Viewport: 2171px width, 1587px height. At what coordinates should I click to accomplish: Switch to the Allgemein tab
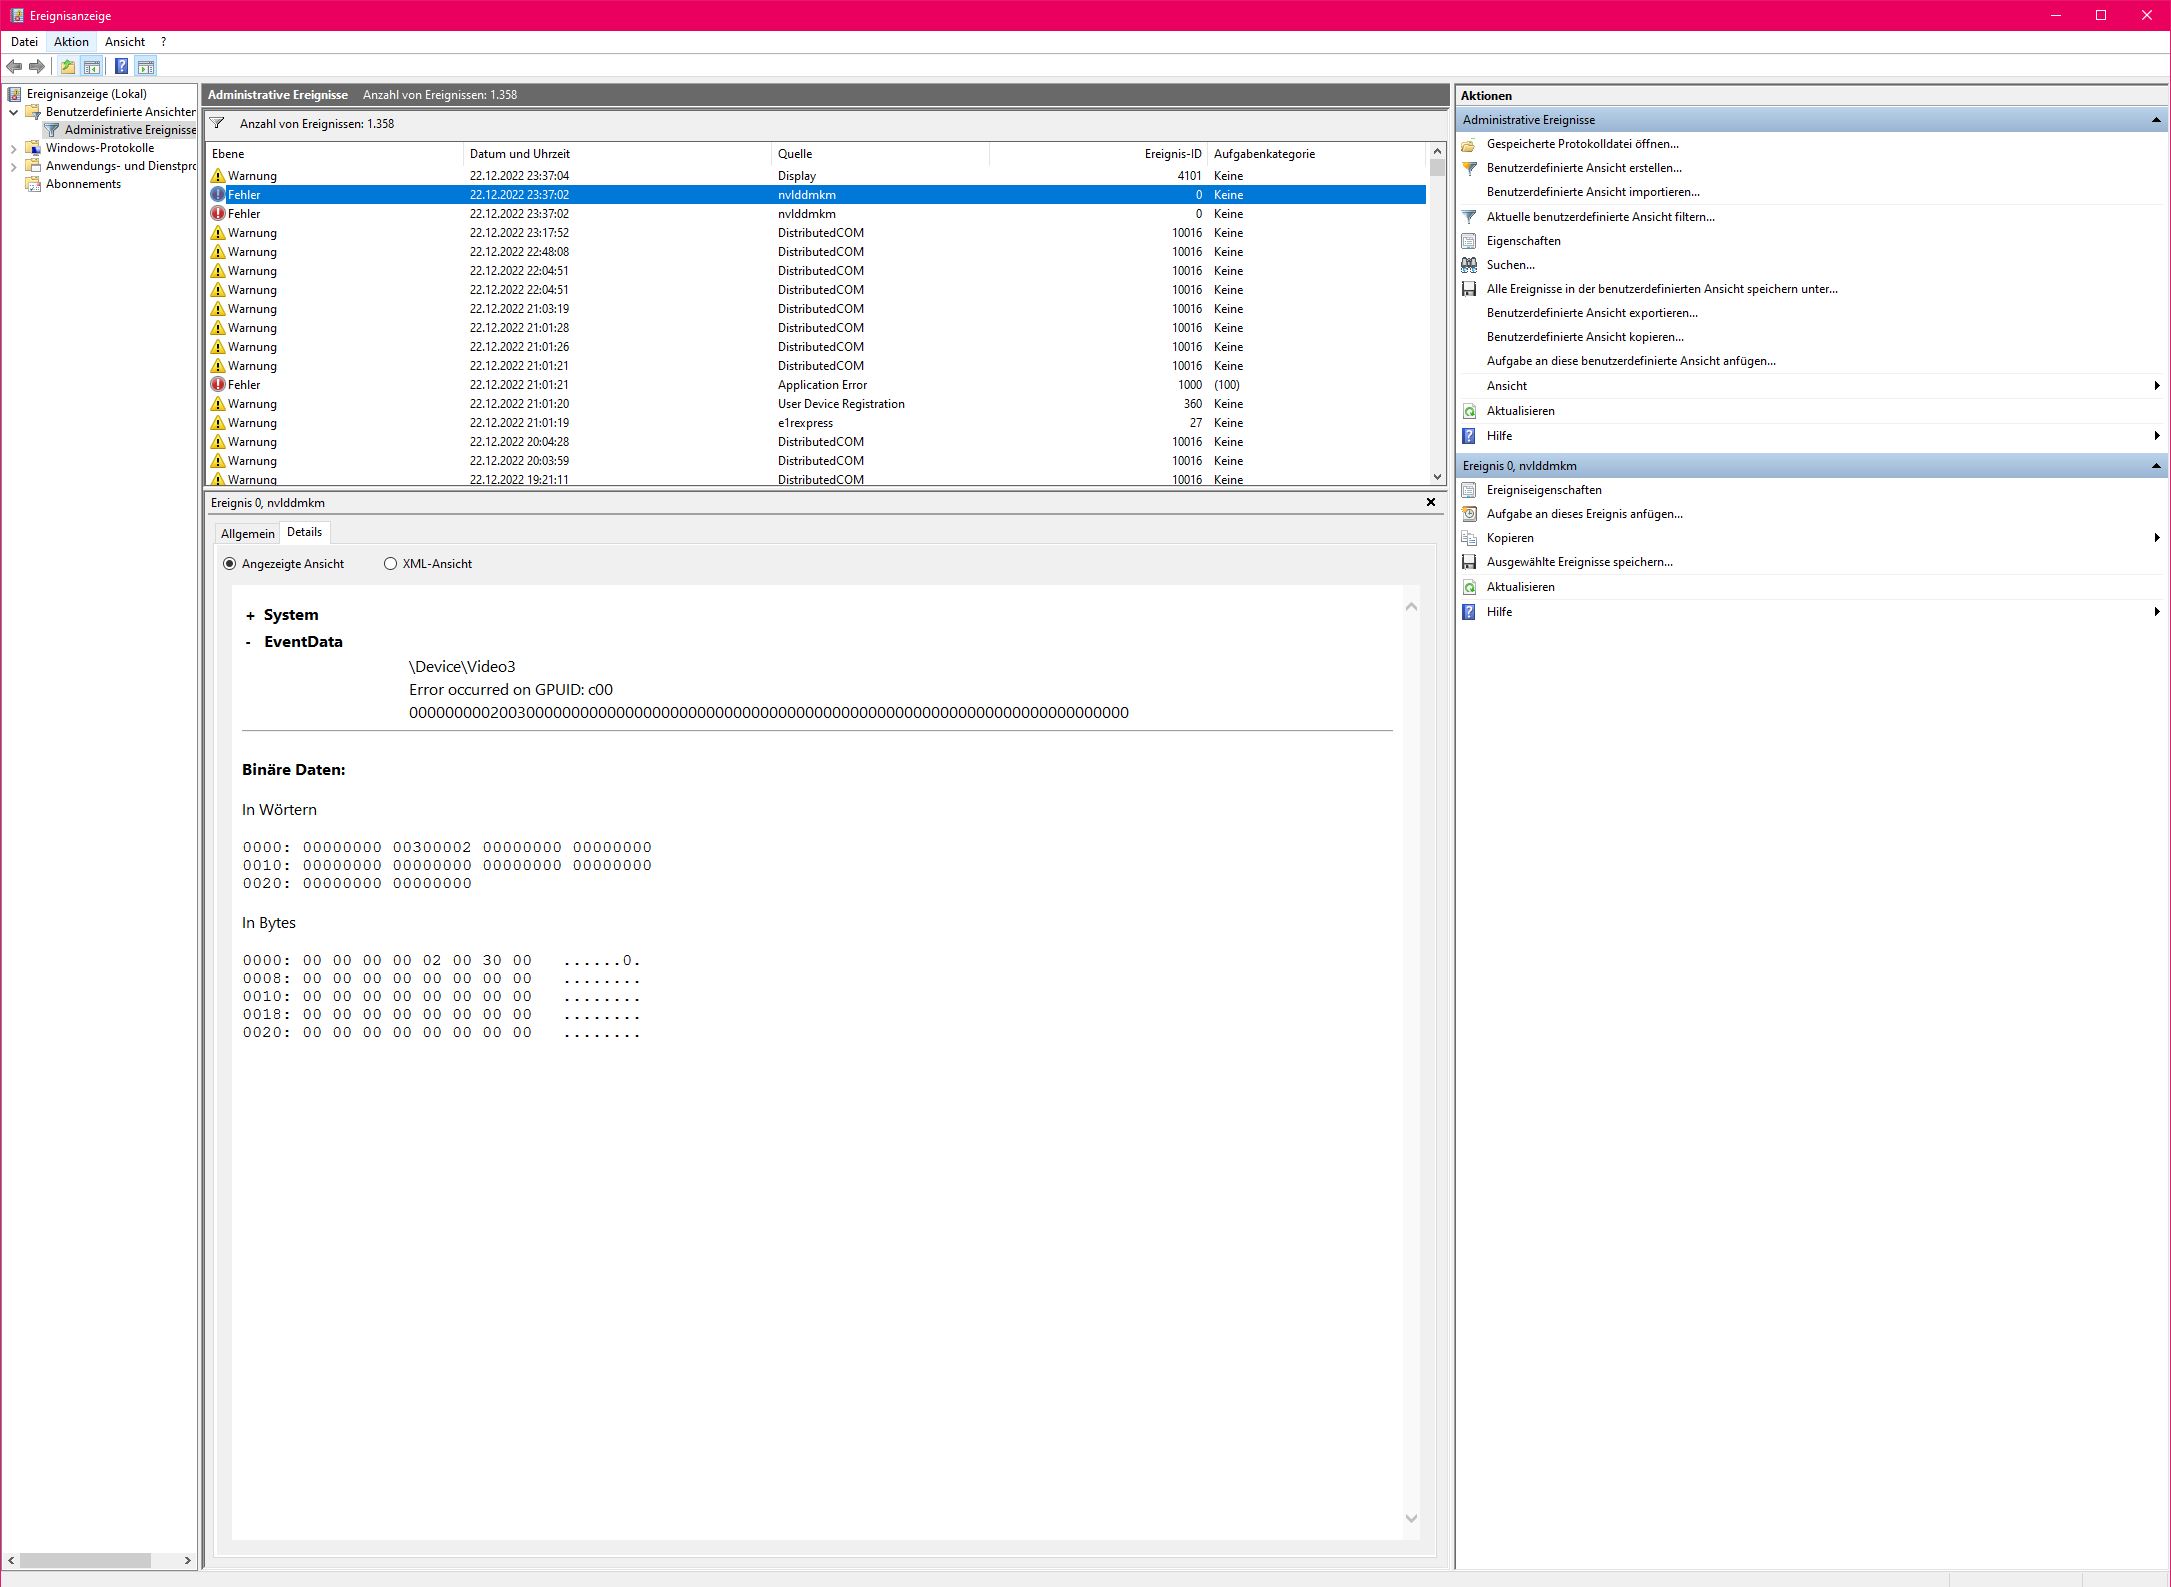click(247, 534)
